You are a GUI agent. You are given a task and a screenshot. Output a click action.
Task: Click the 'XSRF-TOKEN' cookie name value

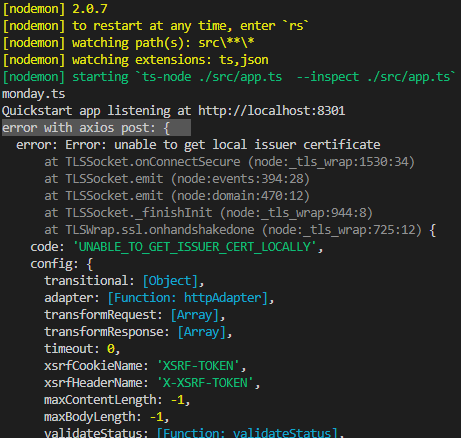(198, 366)
